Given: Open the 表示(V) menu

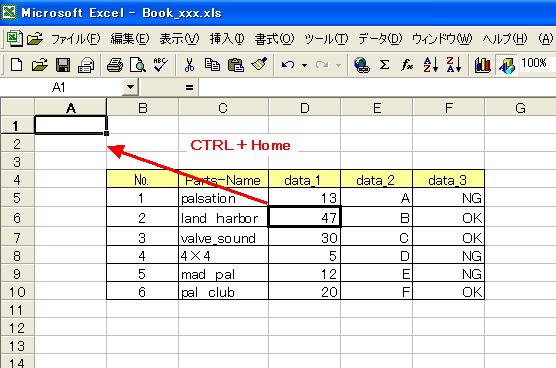Looking at the screenshot, I should coord(179,39).
